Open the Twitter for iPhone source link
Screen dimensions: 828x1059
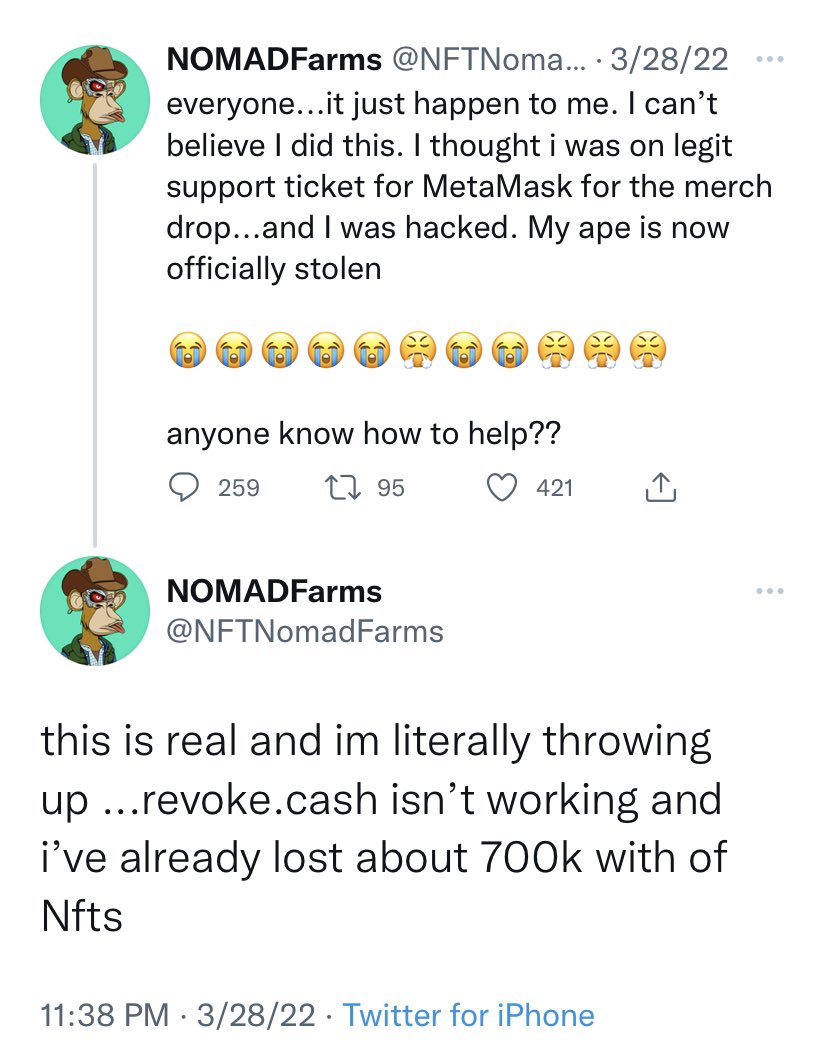click(468, 1016)
